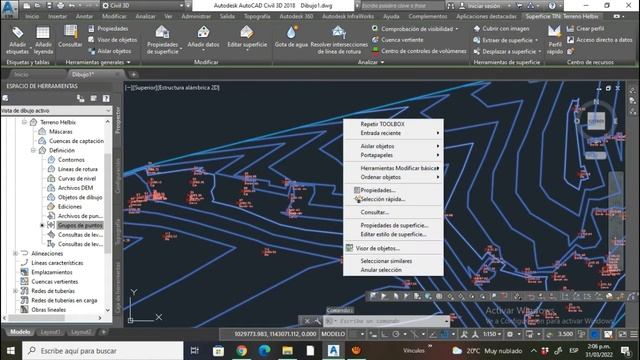Click the Visor de objetos ribbon button
The width and height of the screenshot is (640, 360).
pyautogui.click(x=113, y=40)
